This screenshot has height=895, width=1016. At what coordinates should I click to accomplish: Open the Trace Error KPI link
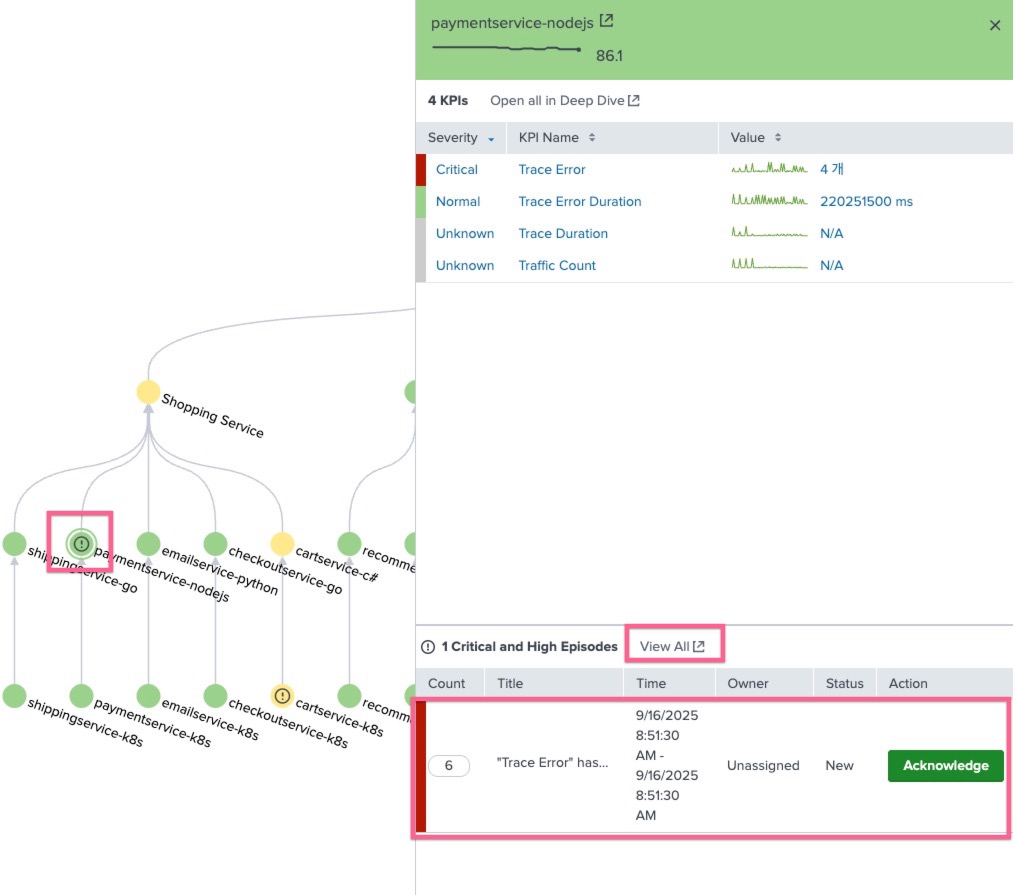pyautogui.click(x=551, y=169)
